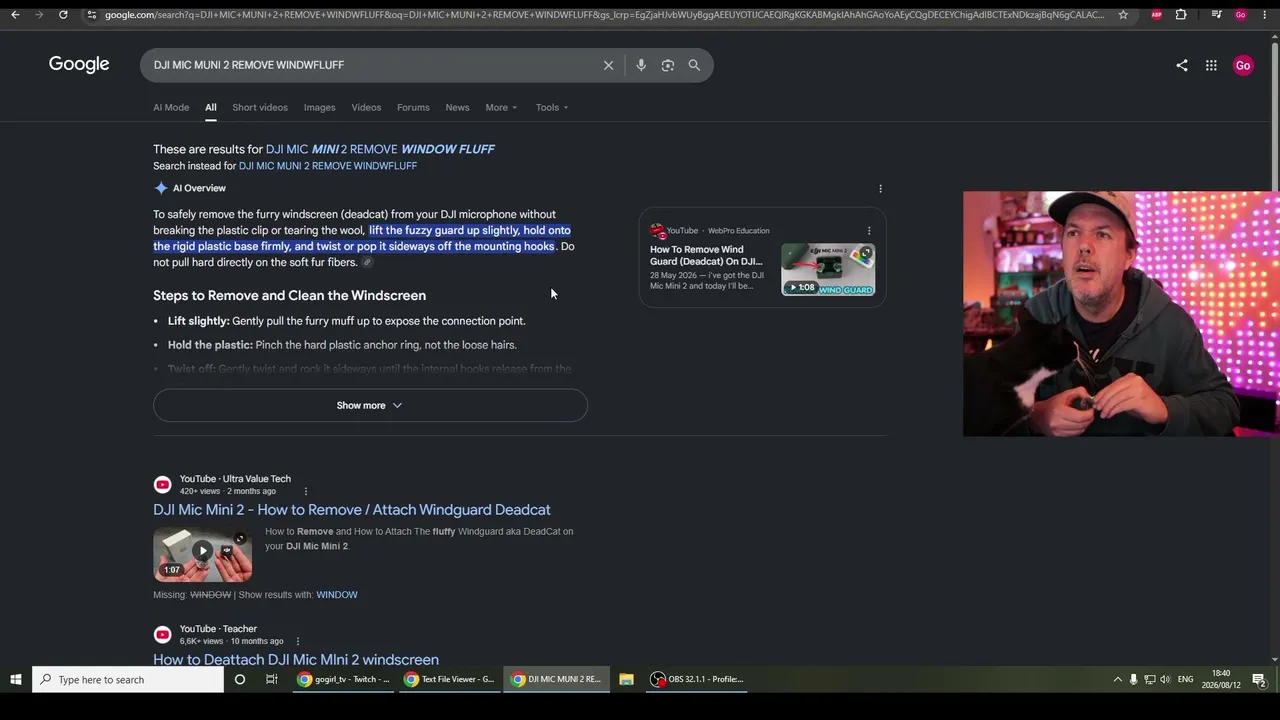1280x720 pixels.
Task: Bookmark this page with the star icon
Action: pyautogui.click(x=1123, y=15)
